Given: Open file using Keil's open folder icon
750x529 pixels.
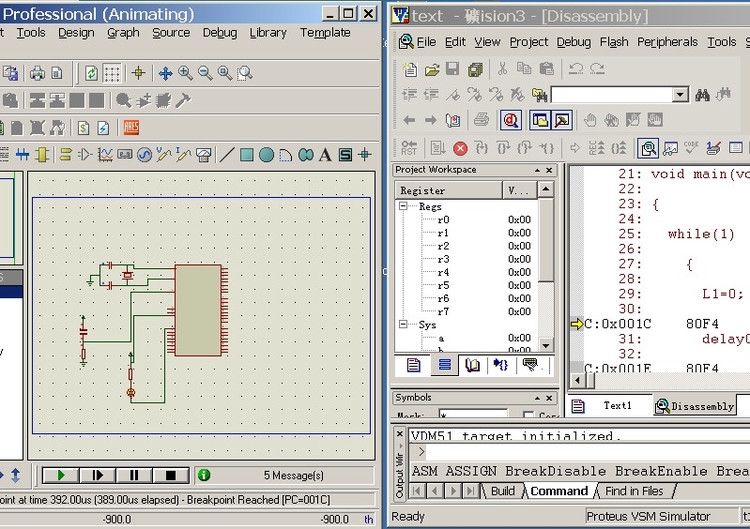Looking at the screenshot, I should click(432, 69).
